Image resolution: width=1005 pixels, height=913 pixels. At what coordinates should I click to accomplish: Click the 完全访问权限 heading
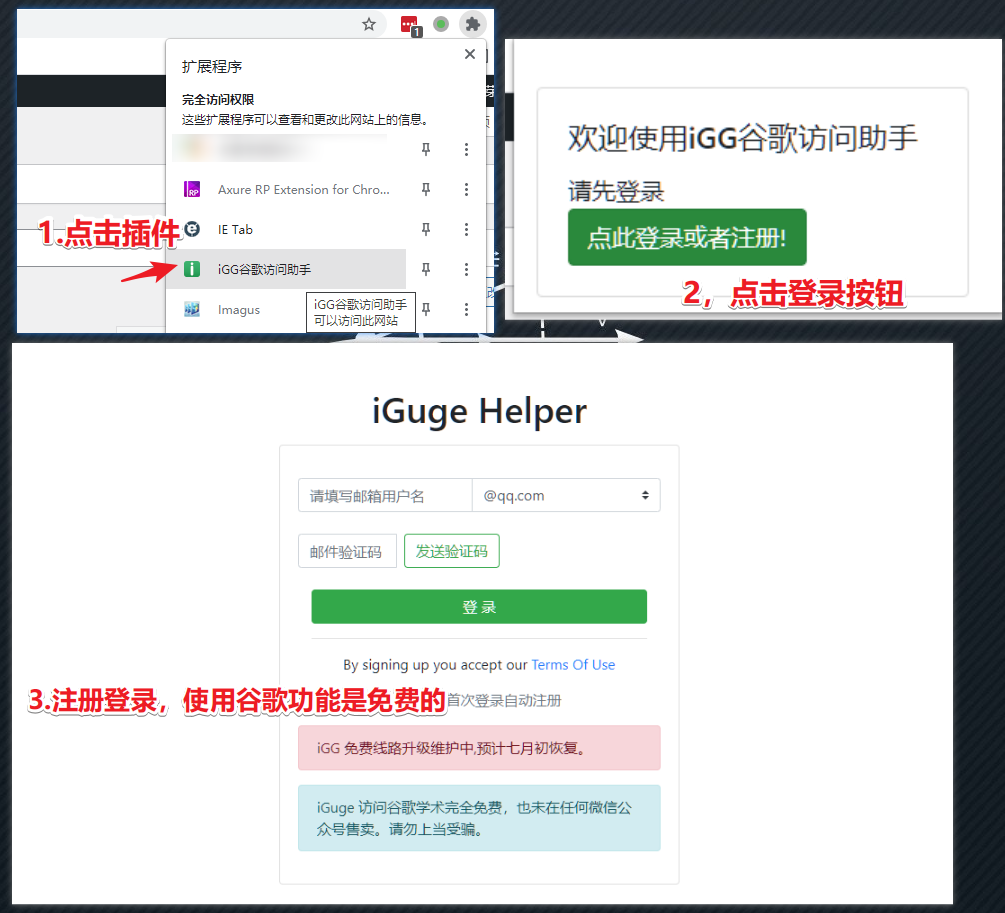click(x=218, y=99)
